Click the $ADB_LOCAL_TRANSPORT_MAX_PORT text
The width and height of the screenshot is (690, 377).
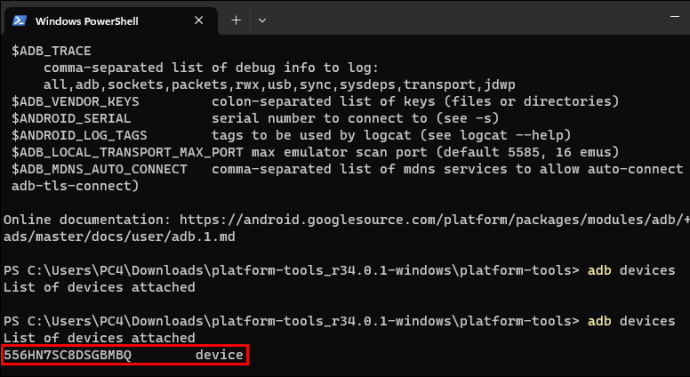pyautogui.click(x=127, y=152)
